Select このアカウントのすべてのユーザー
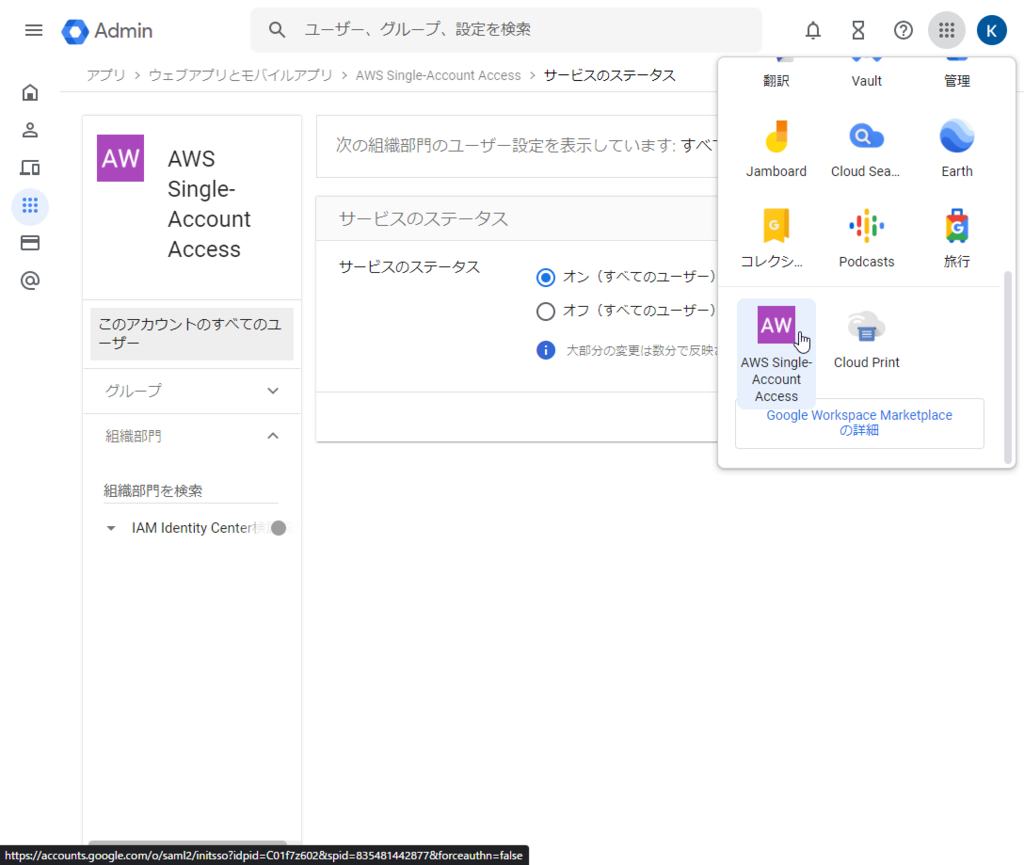Screen dimensions: 1024x865 pyautogui.click(x=191, y=334)
